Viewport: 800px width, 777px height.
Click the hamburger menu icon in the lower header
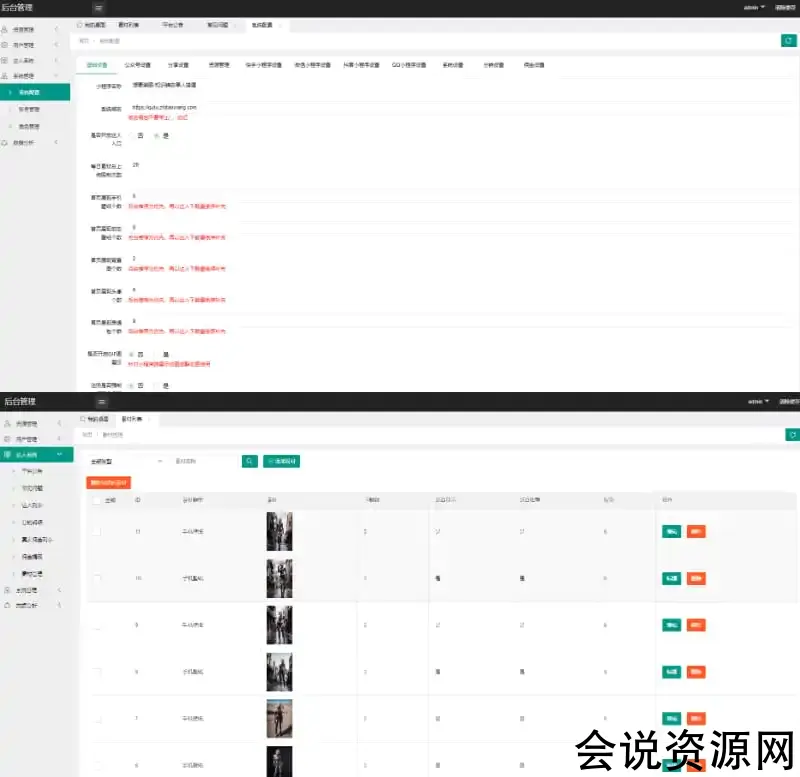point(101,401)
